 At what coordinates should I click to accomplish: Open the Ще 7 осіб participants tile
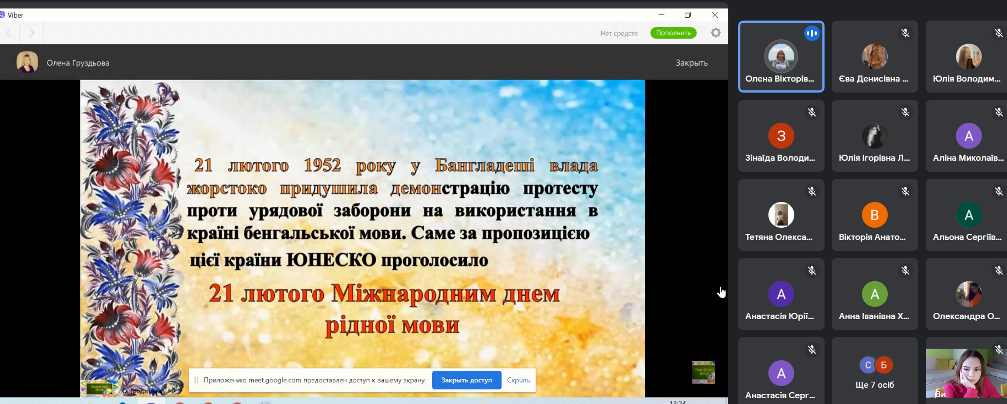tap(875, 370)
